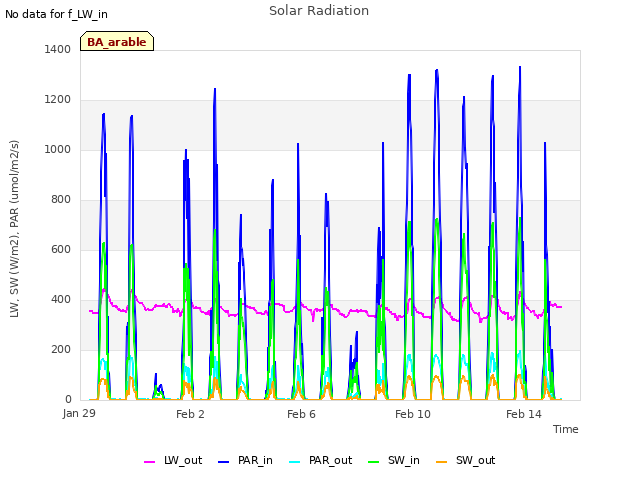Click the Feb 2 x-axis label
This screenshot has height=480, width=640.
coord(190,414)
